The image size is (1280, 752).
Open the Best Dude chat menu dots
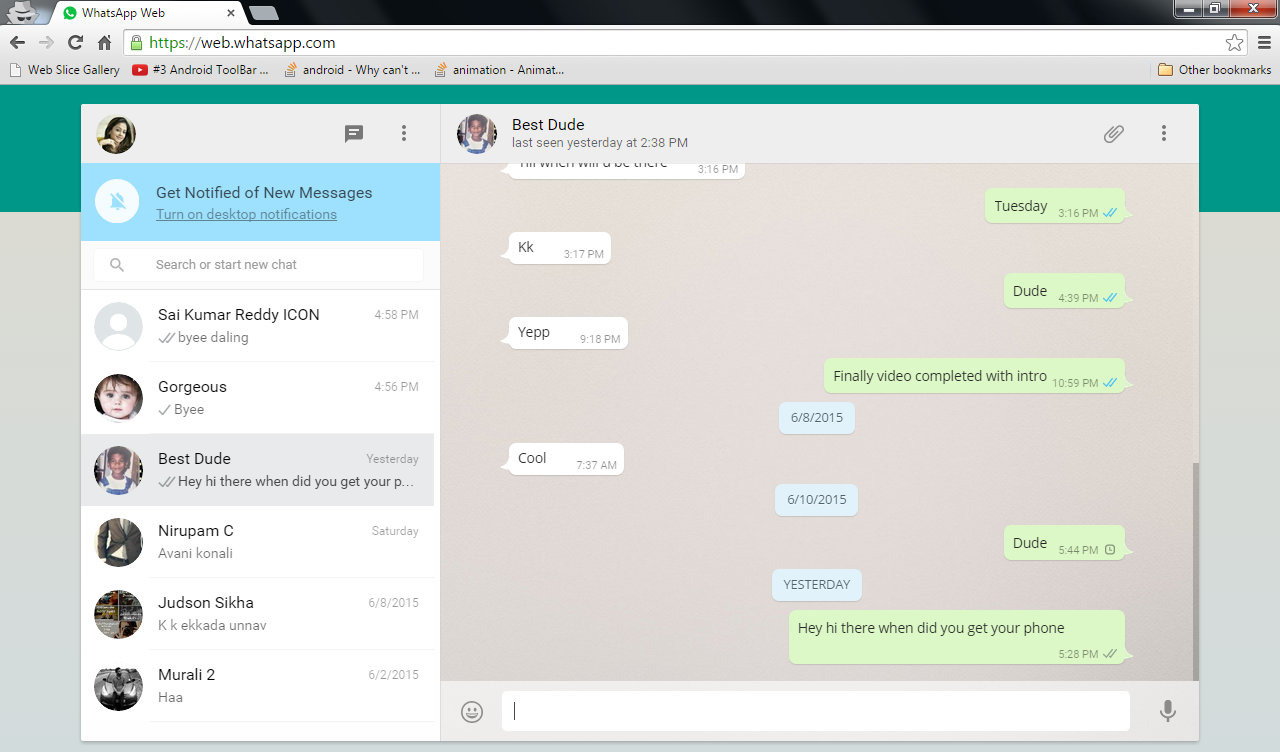pos(1164,133)
